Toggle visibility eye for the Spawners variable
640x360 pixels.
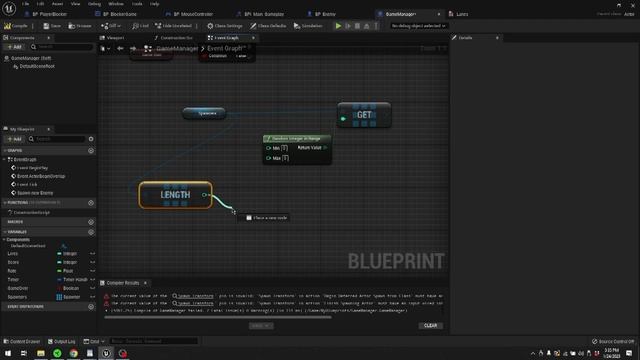point(92,297)
